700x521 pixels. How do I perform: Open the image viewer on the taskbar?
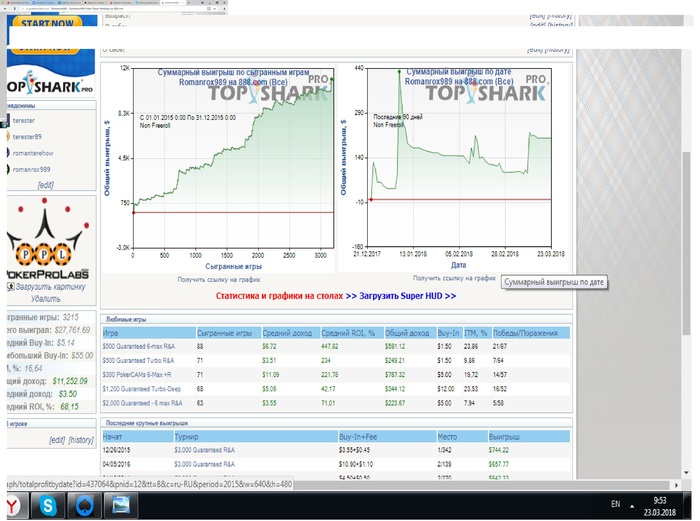[121, 505]
